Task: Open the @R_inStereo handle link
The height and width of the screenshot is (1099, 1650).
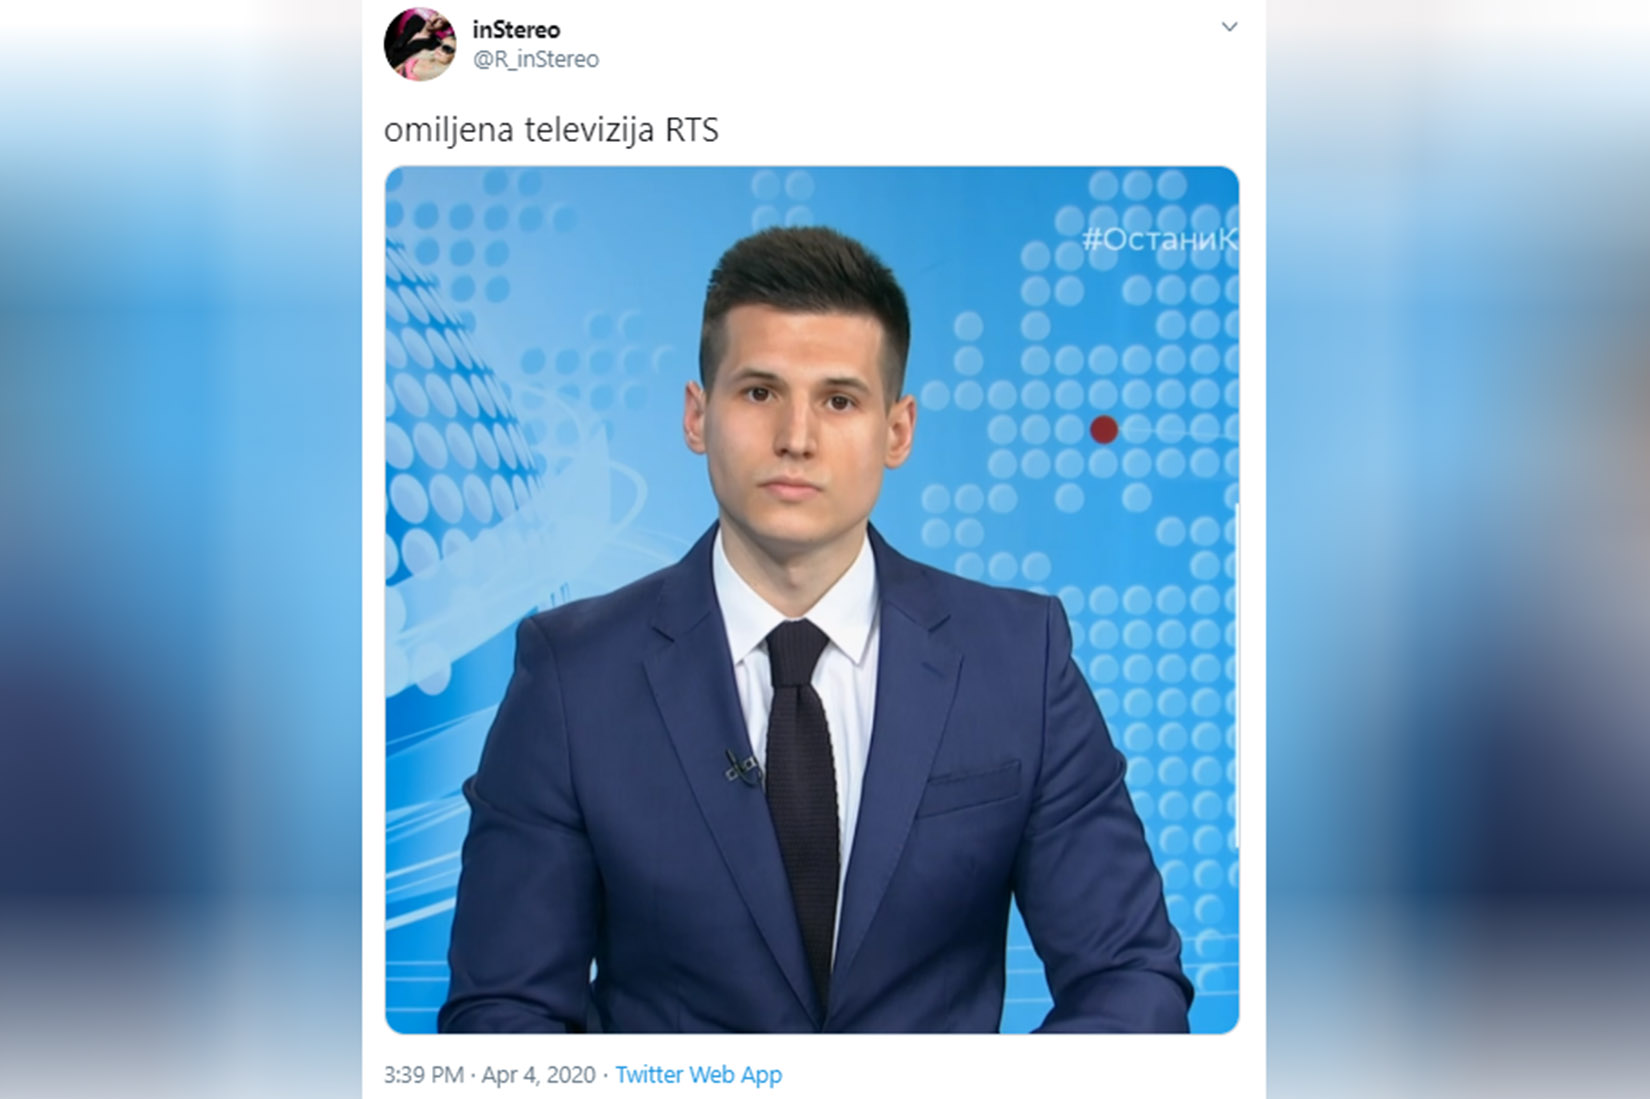Action: pos(536,59)
